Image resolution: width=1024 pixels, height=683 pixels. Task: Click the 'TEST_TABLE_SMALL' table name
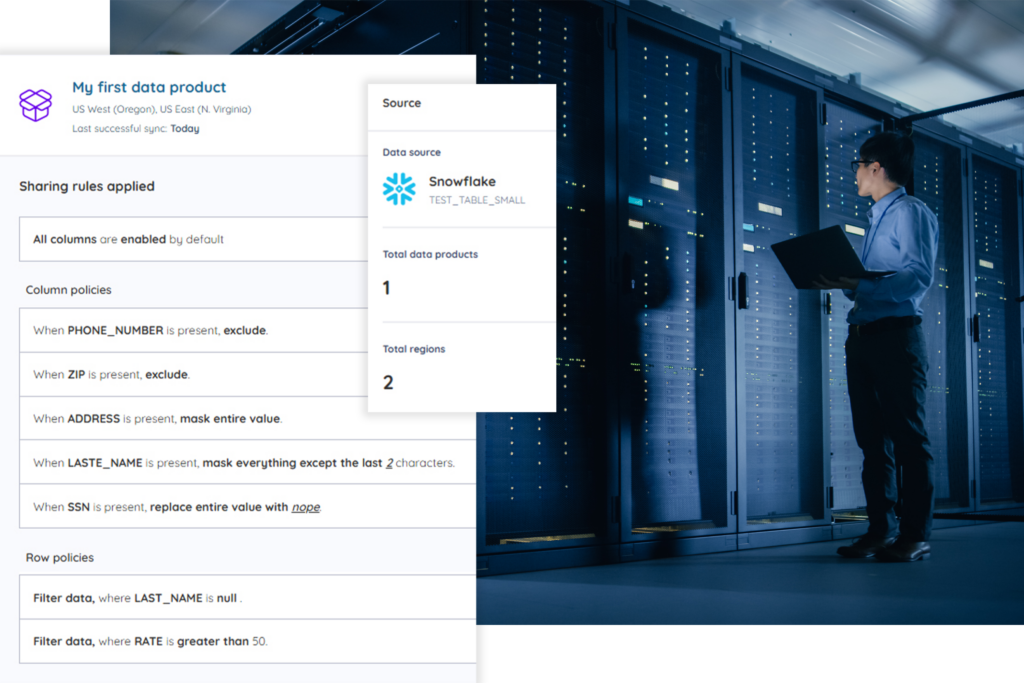coord(477,200)
